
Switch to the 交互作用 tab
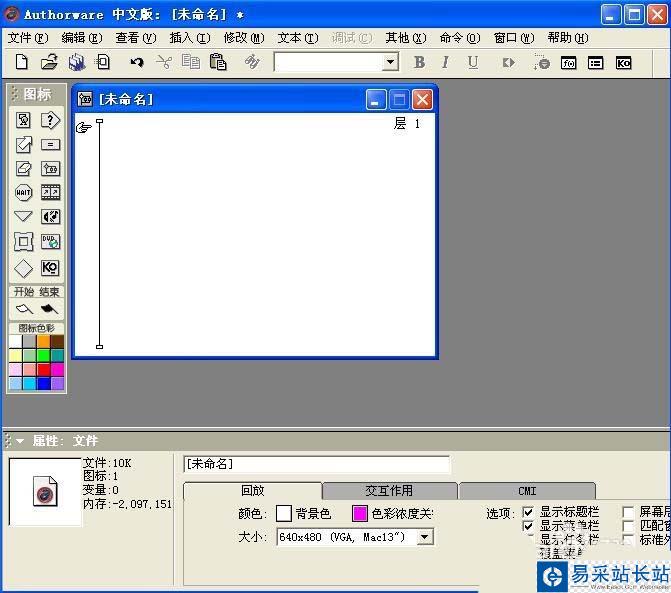[x=389, y=490]
